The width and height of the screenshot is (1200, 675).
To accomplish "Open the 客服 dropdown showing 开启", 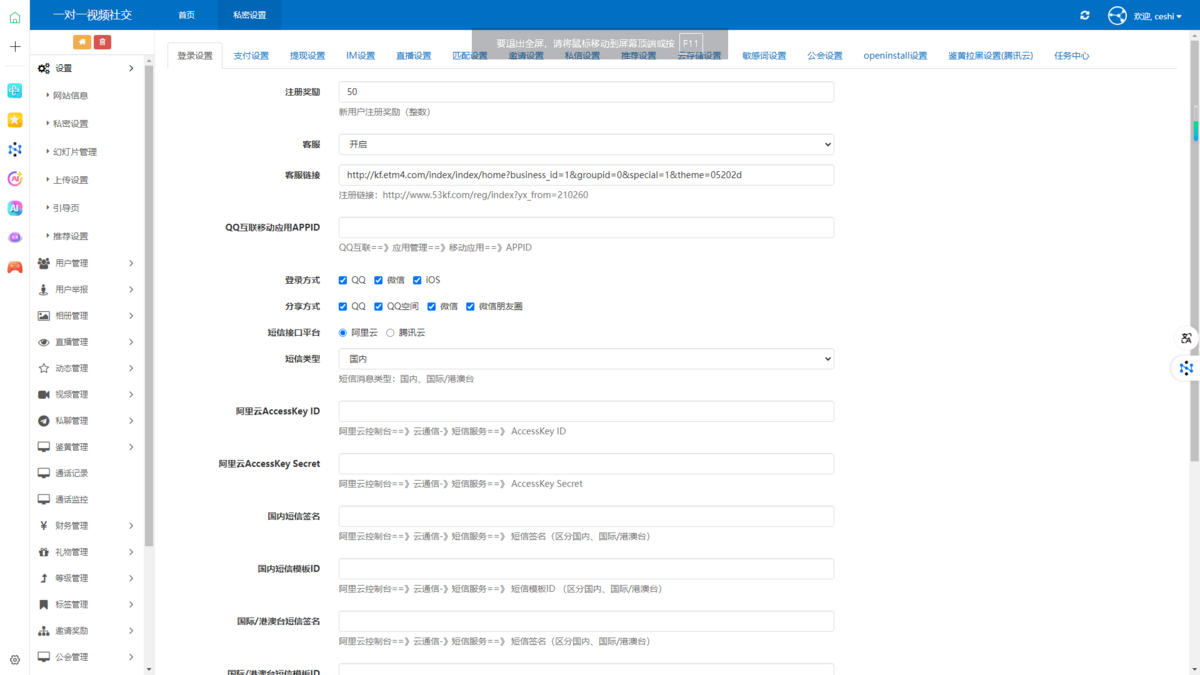I will tap(586, 144).
